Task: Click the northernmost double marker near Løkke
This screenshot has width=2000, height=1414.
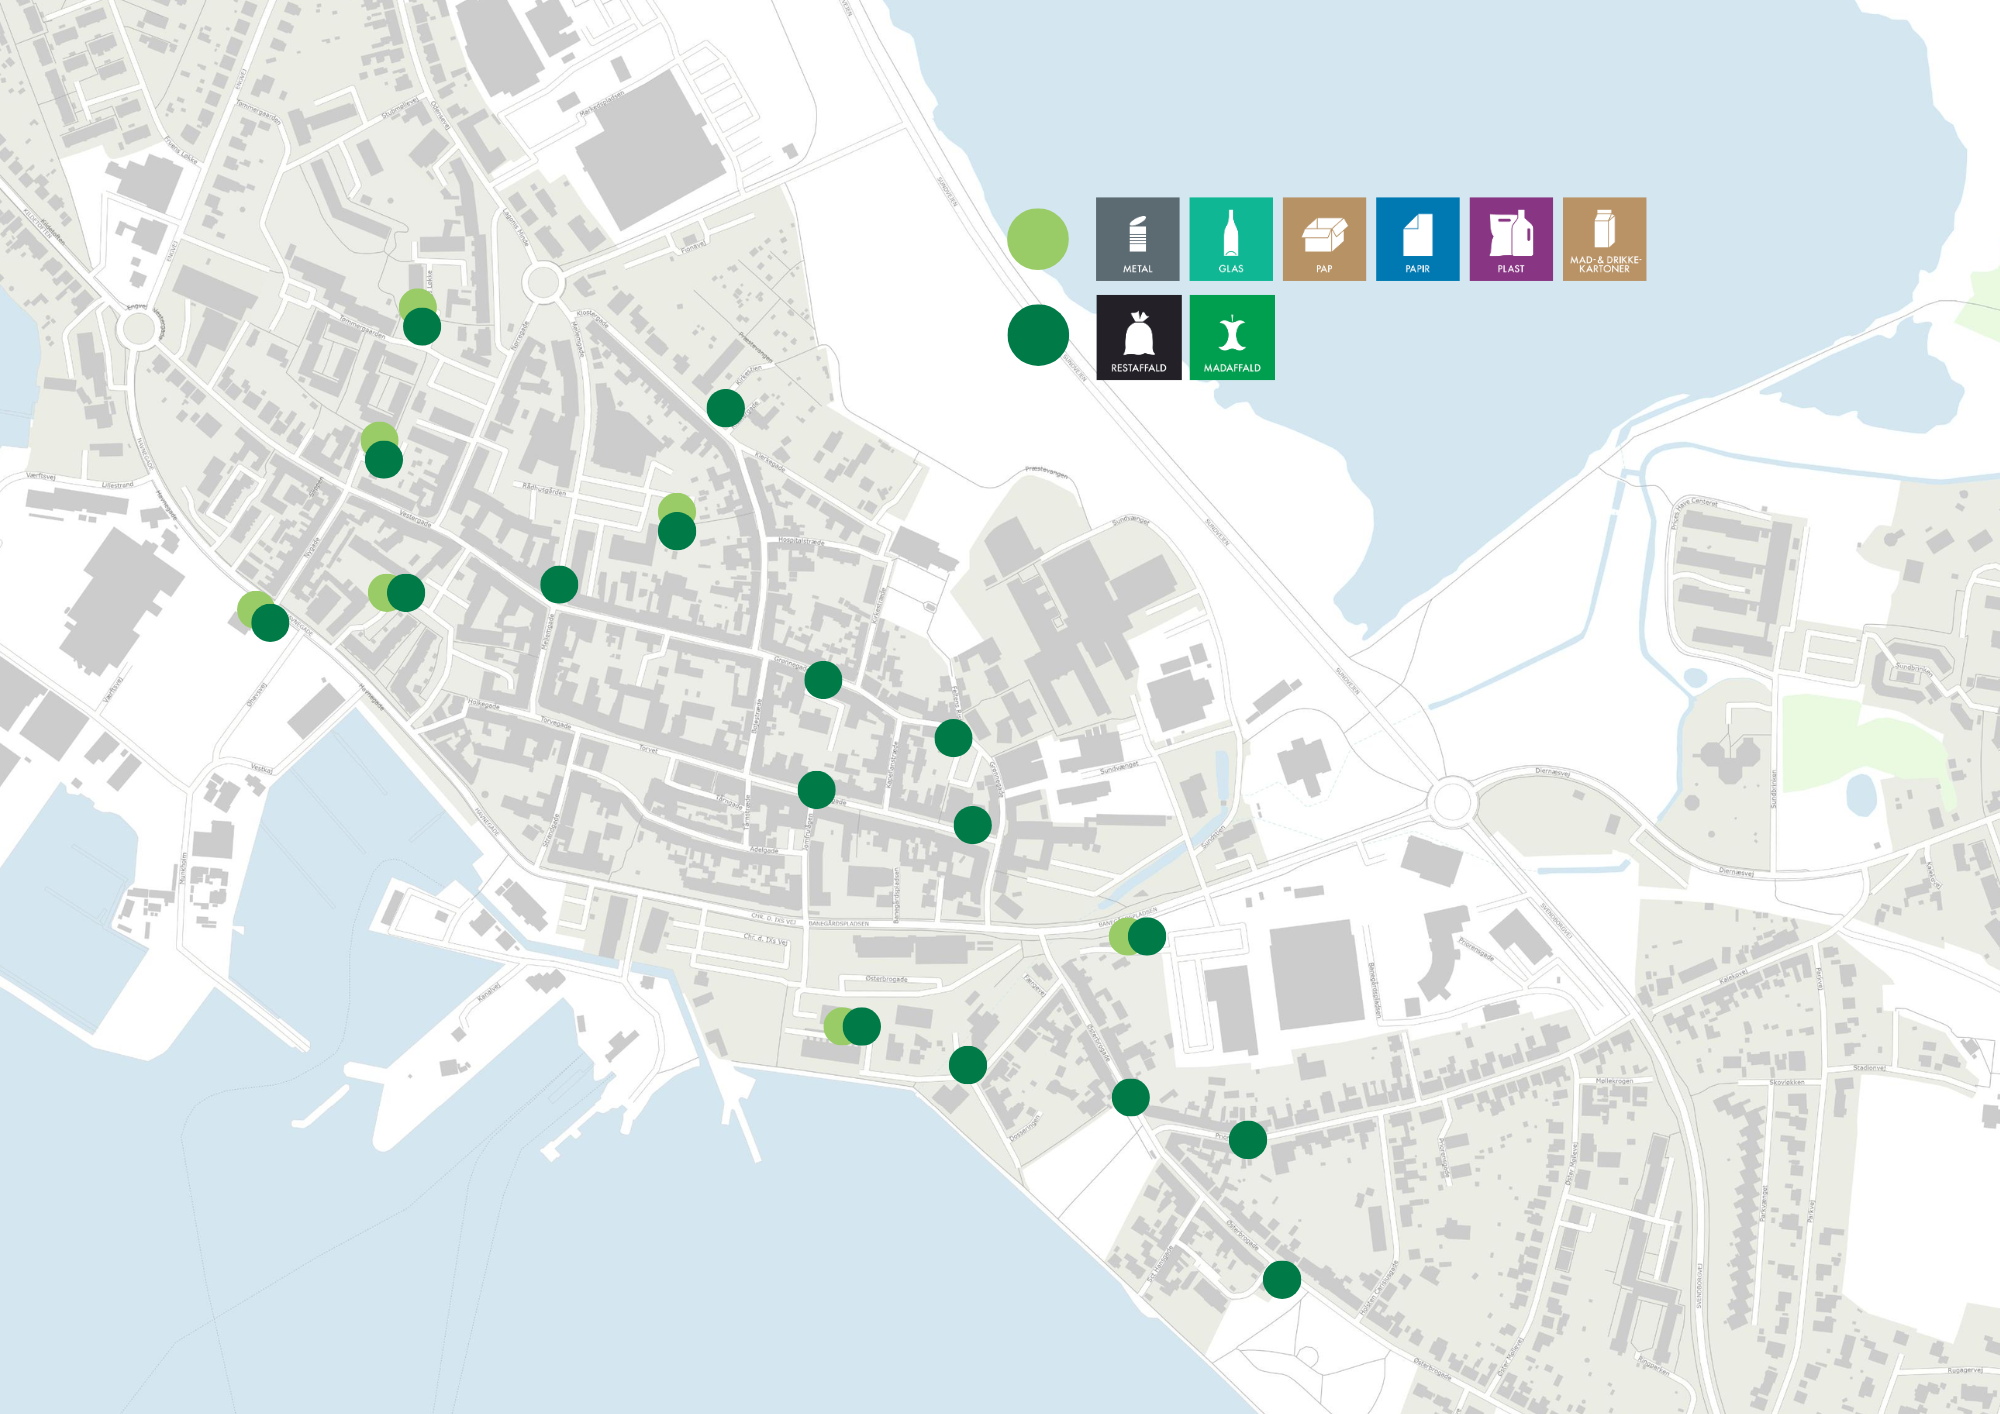Action: [x=420, y=317]
